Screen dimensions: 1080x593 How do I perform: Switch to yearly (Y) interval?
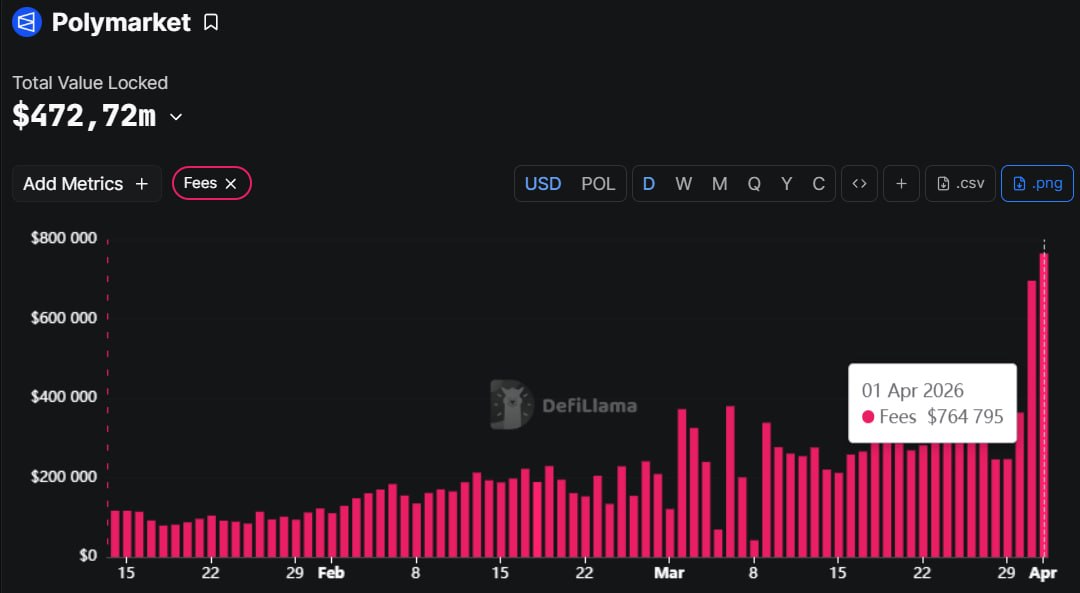[787, 184]
